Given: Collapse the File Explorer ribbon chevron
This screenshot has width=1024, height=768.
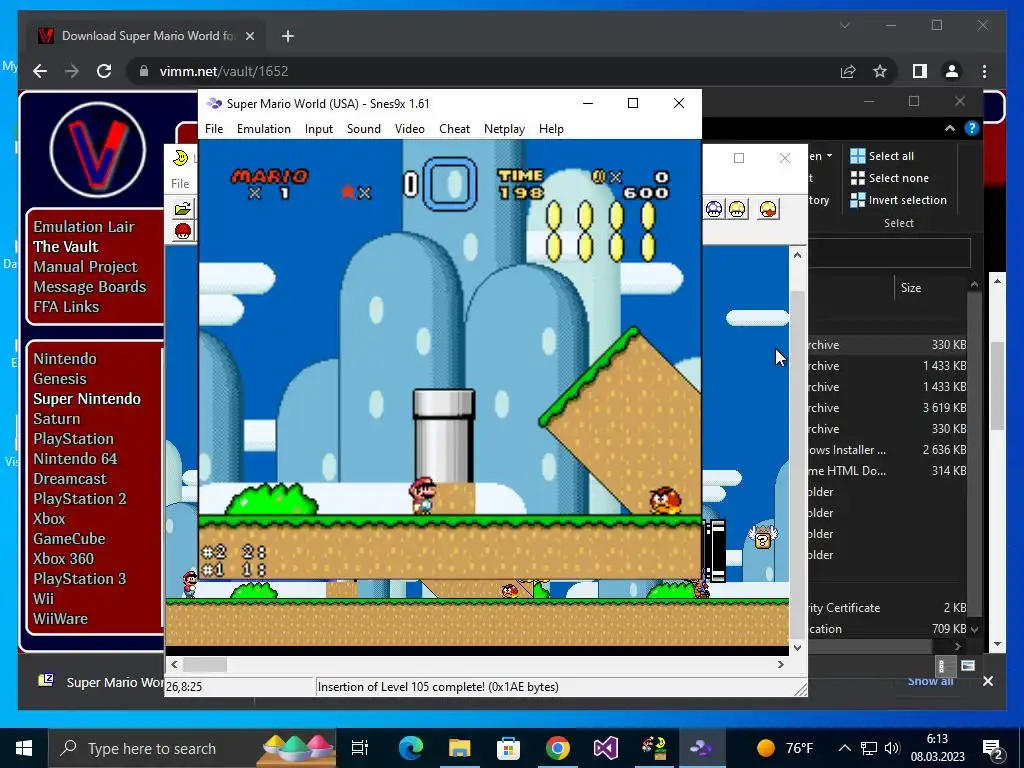Looking at the screenshot, I should pyautogui.click(x=950, y=129).
